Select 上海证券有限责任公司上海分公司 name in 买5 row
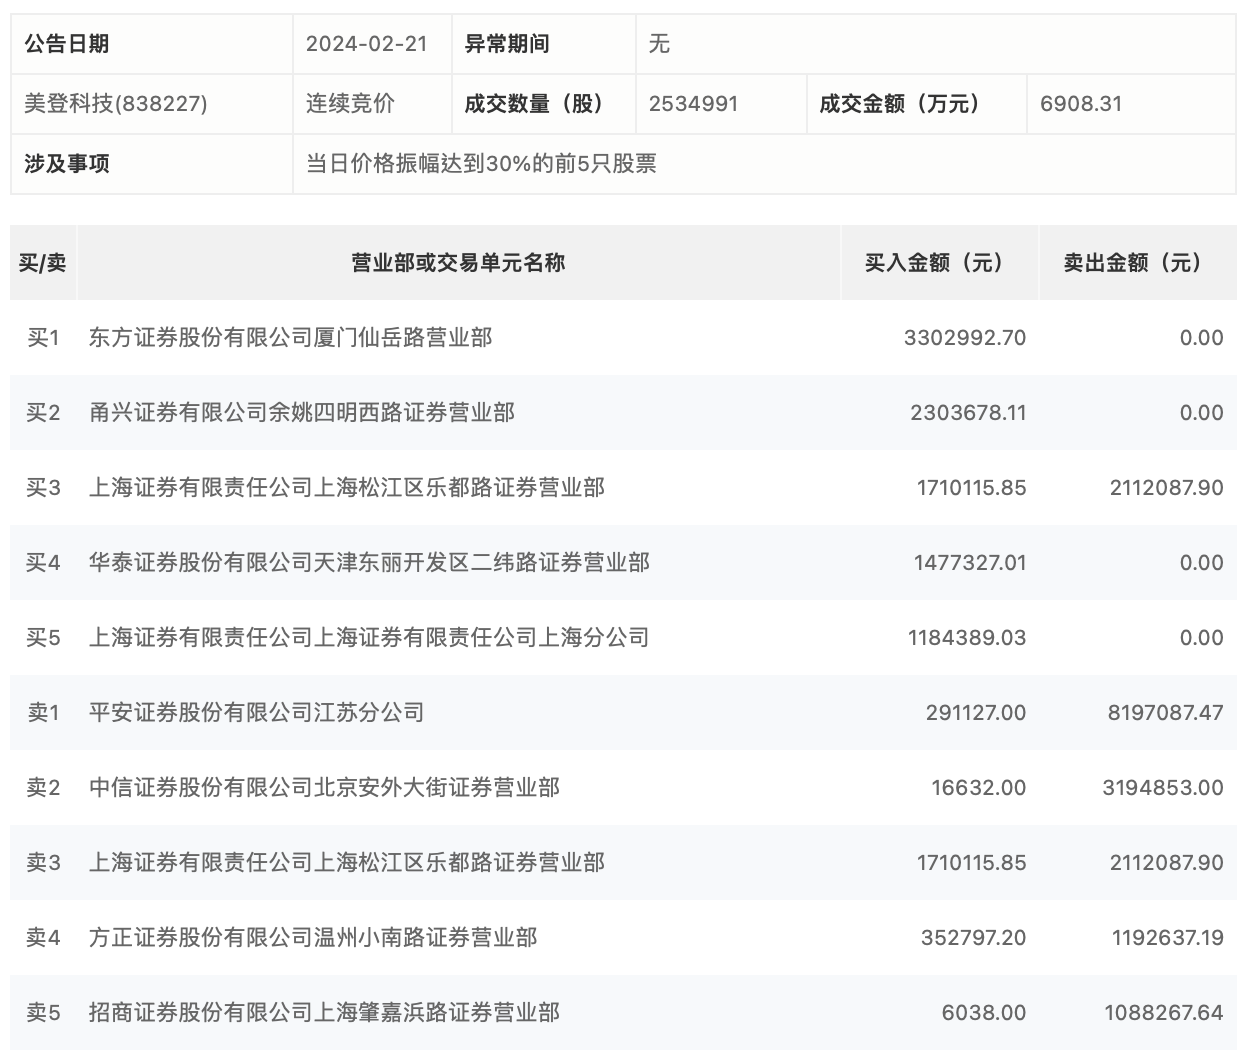Image resolution: width=1244 pixels, height=1060 pixels. 369,638
